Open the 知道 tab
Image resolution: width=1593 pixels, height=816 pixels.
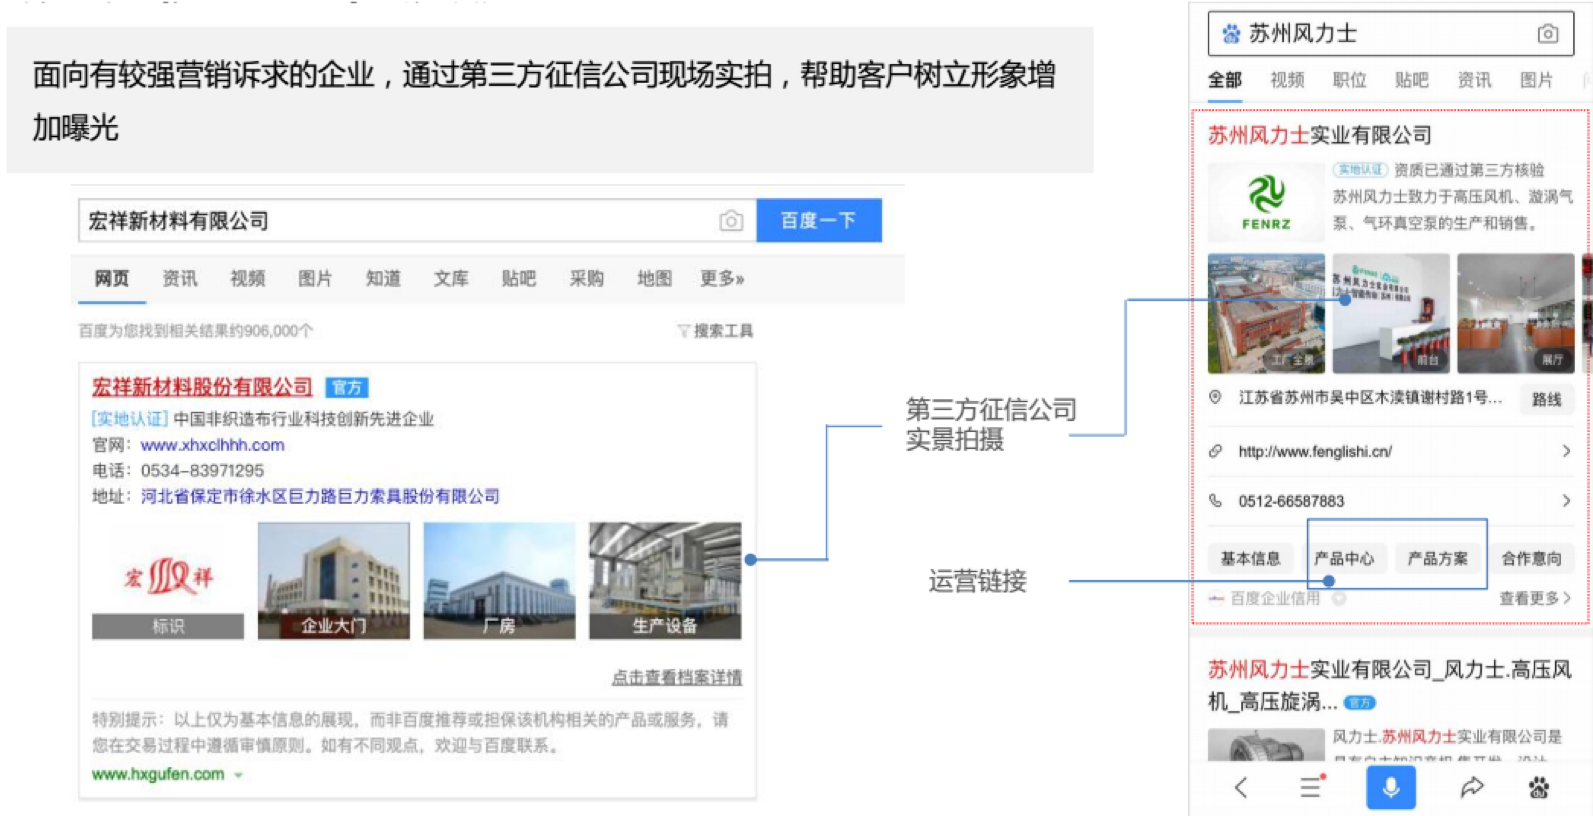pyautogui.click(x=383, y=278)
